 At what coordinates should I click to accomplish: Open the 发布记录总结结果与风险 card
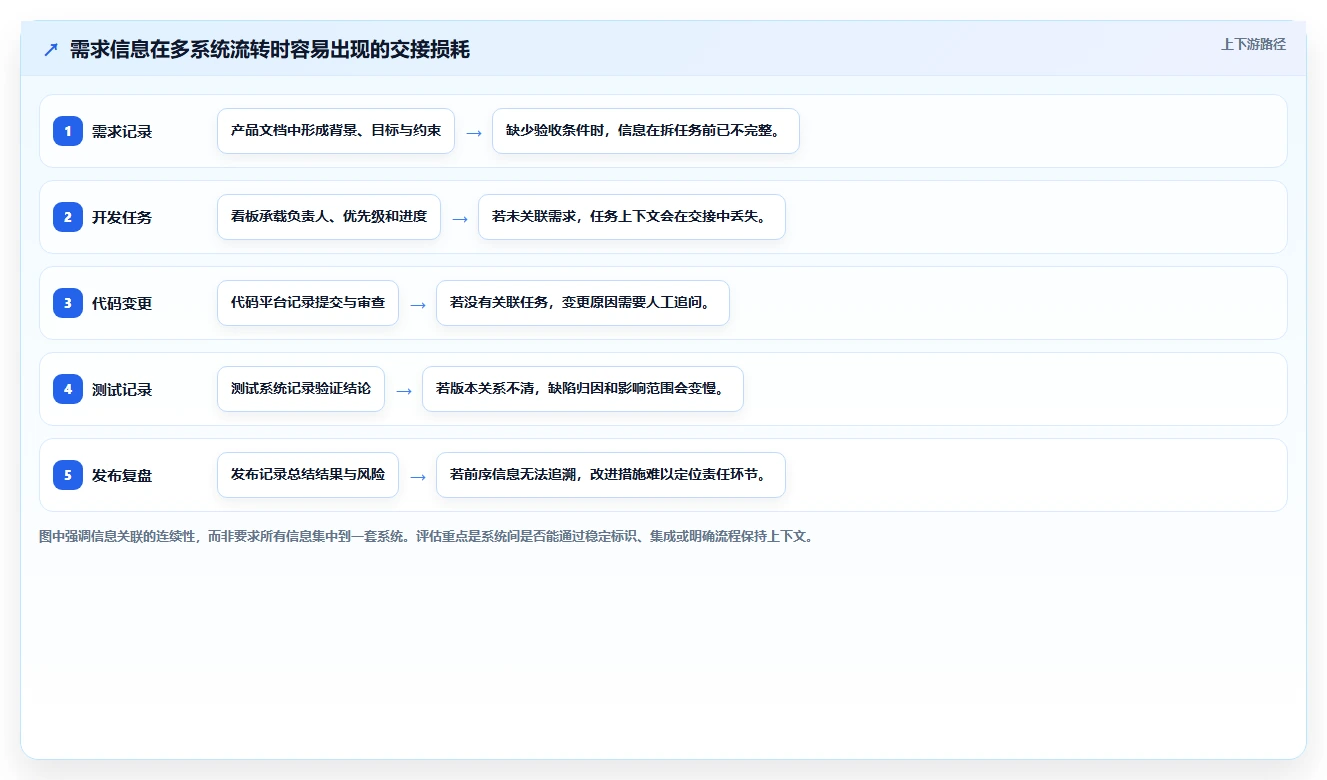308,475
